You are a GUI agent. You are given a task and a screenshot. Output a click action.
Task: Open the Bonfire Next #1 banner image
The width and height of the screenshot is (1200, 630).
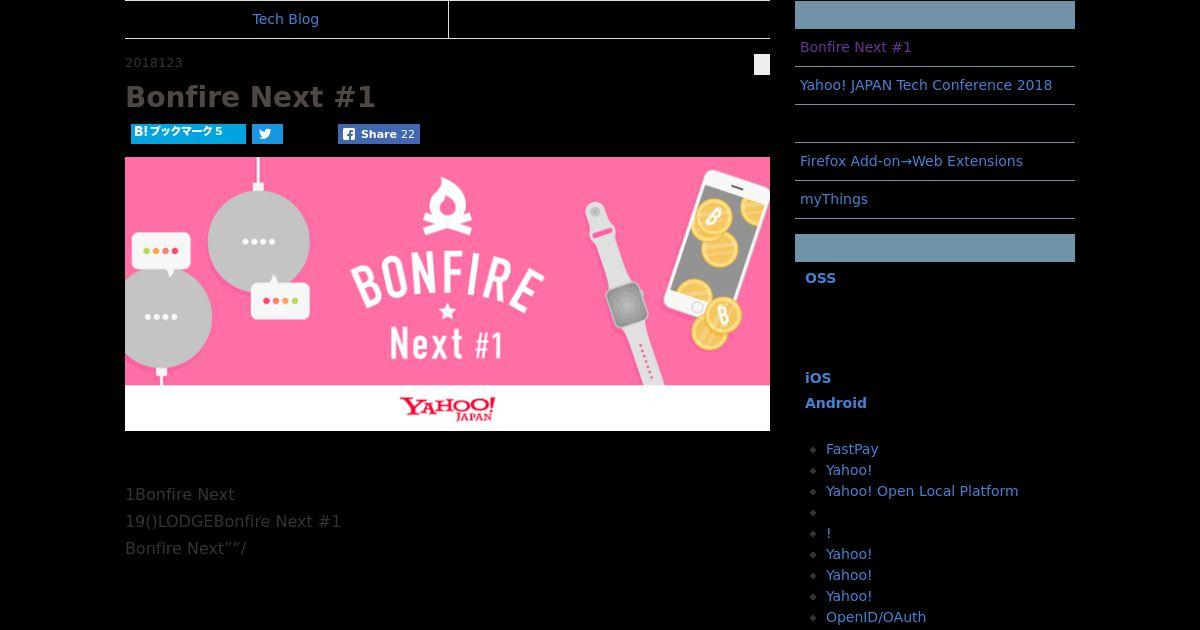click(447, 294)
